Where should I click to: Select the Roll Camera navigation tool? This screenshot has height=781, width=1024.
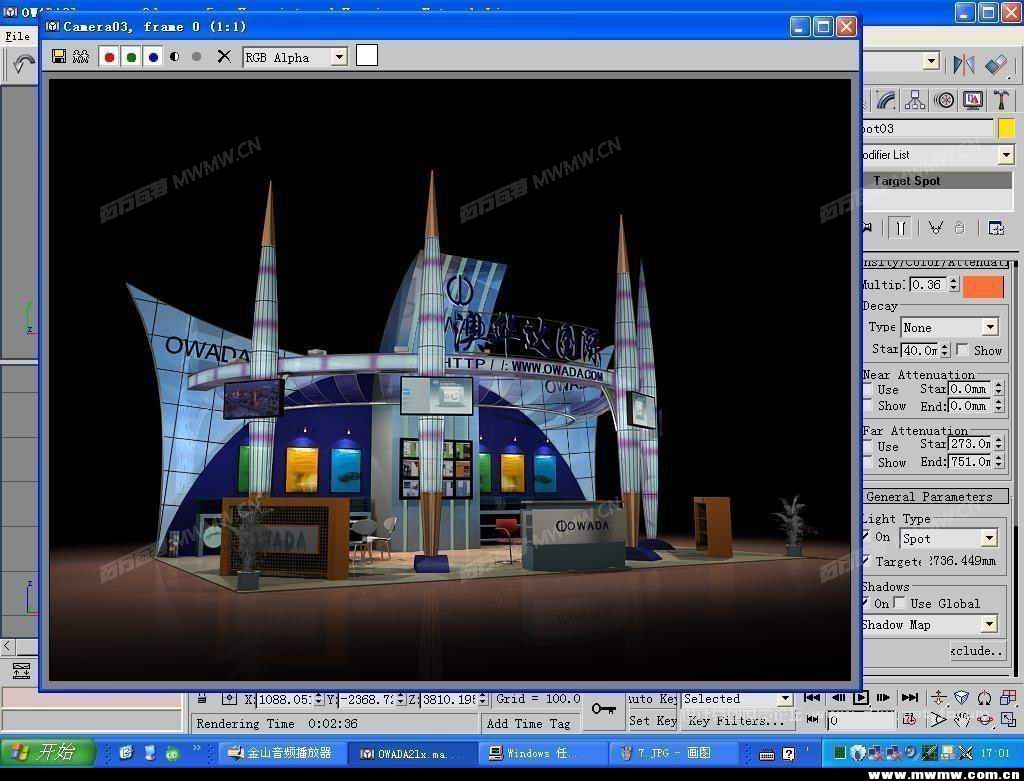[985, 697]
